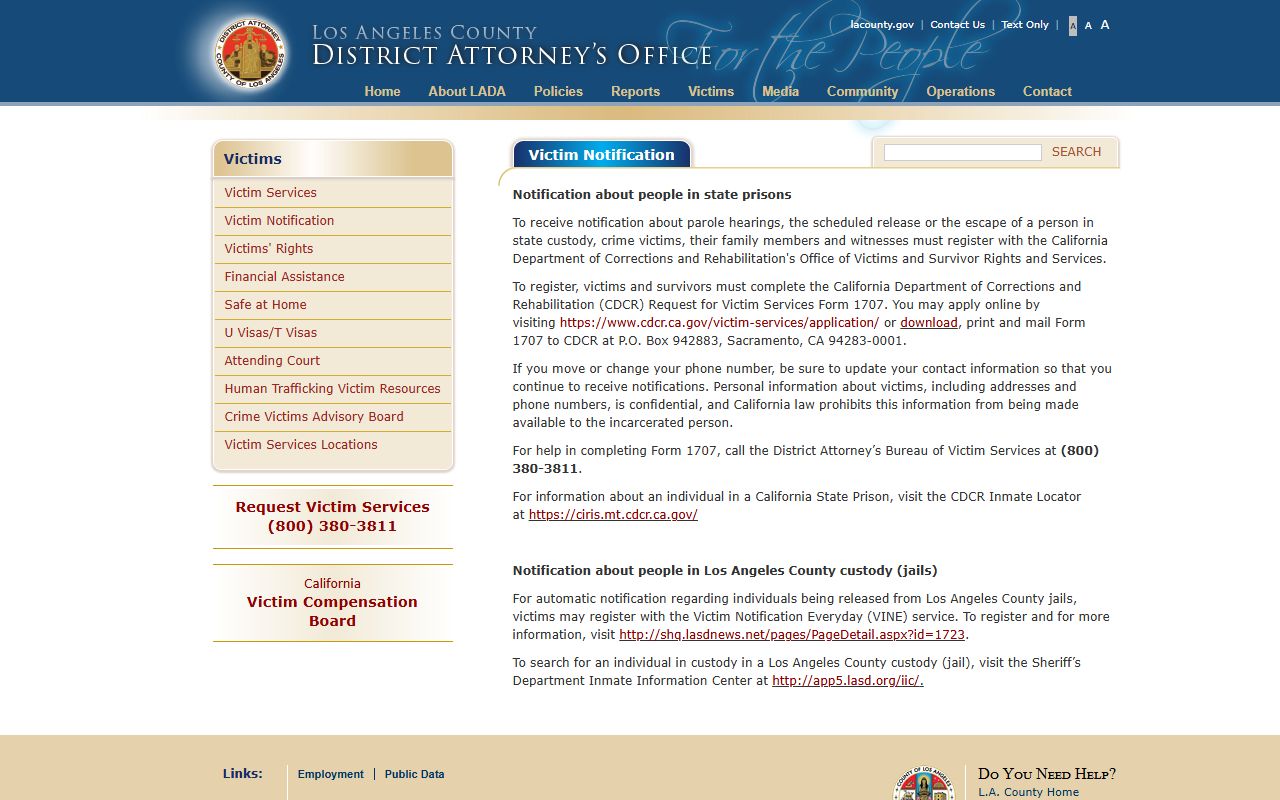Open the Home menu
The width and height of the screenshot is (1280, 800).
point(382,91)
